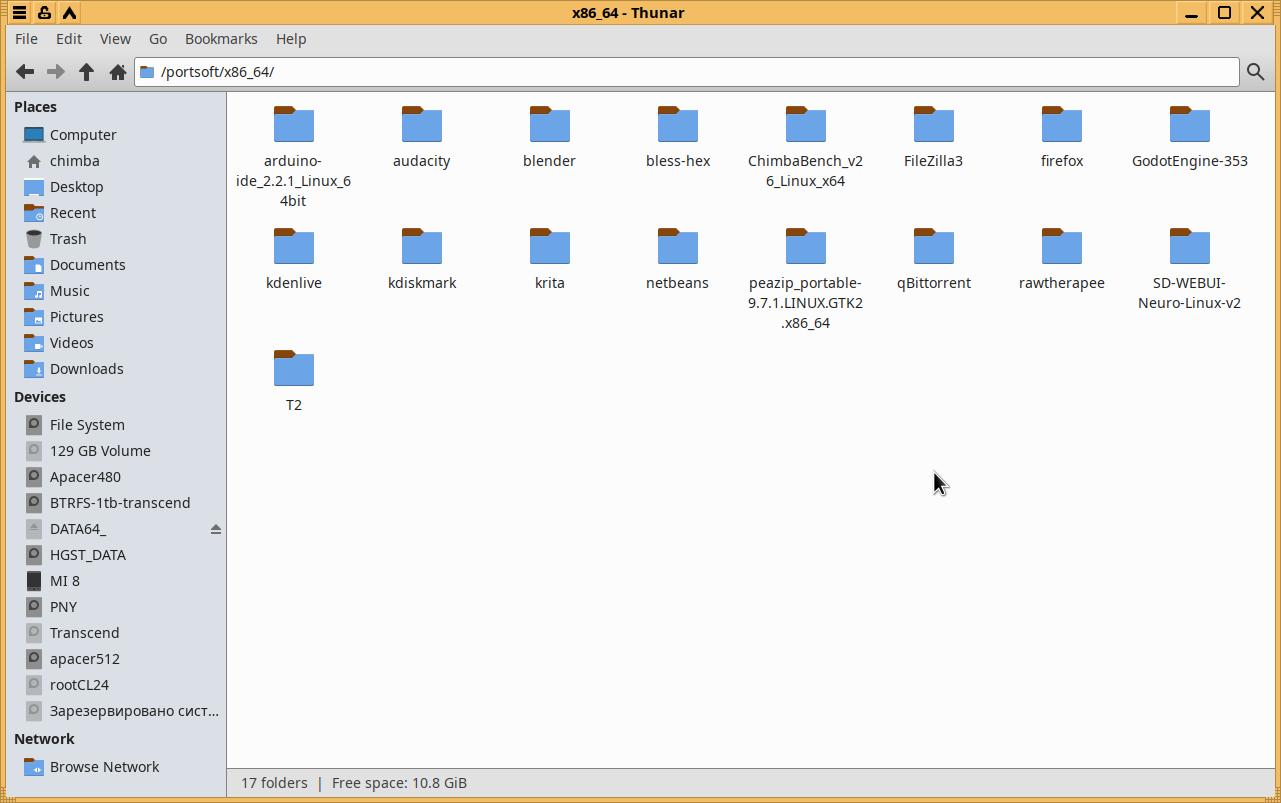Open the window menu icon in title bar
Viewport: 1281px width, 803px height.
pyautogui.click(x=19, y=13)
